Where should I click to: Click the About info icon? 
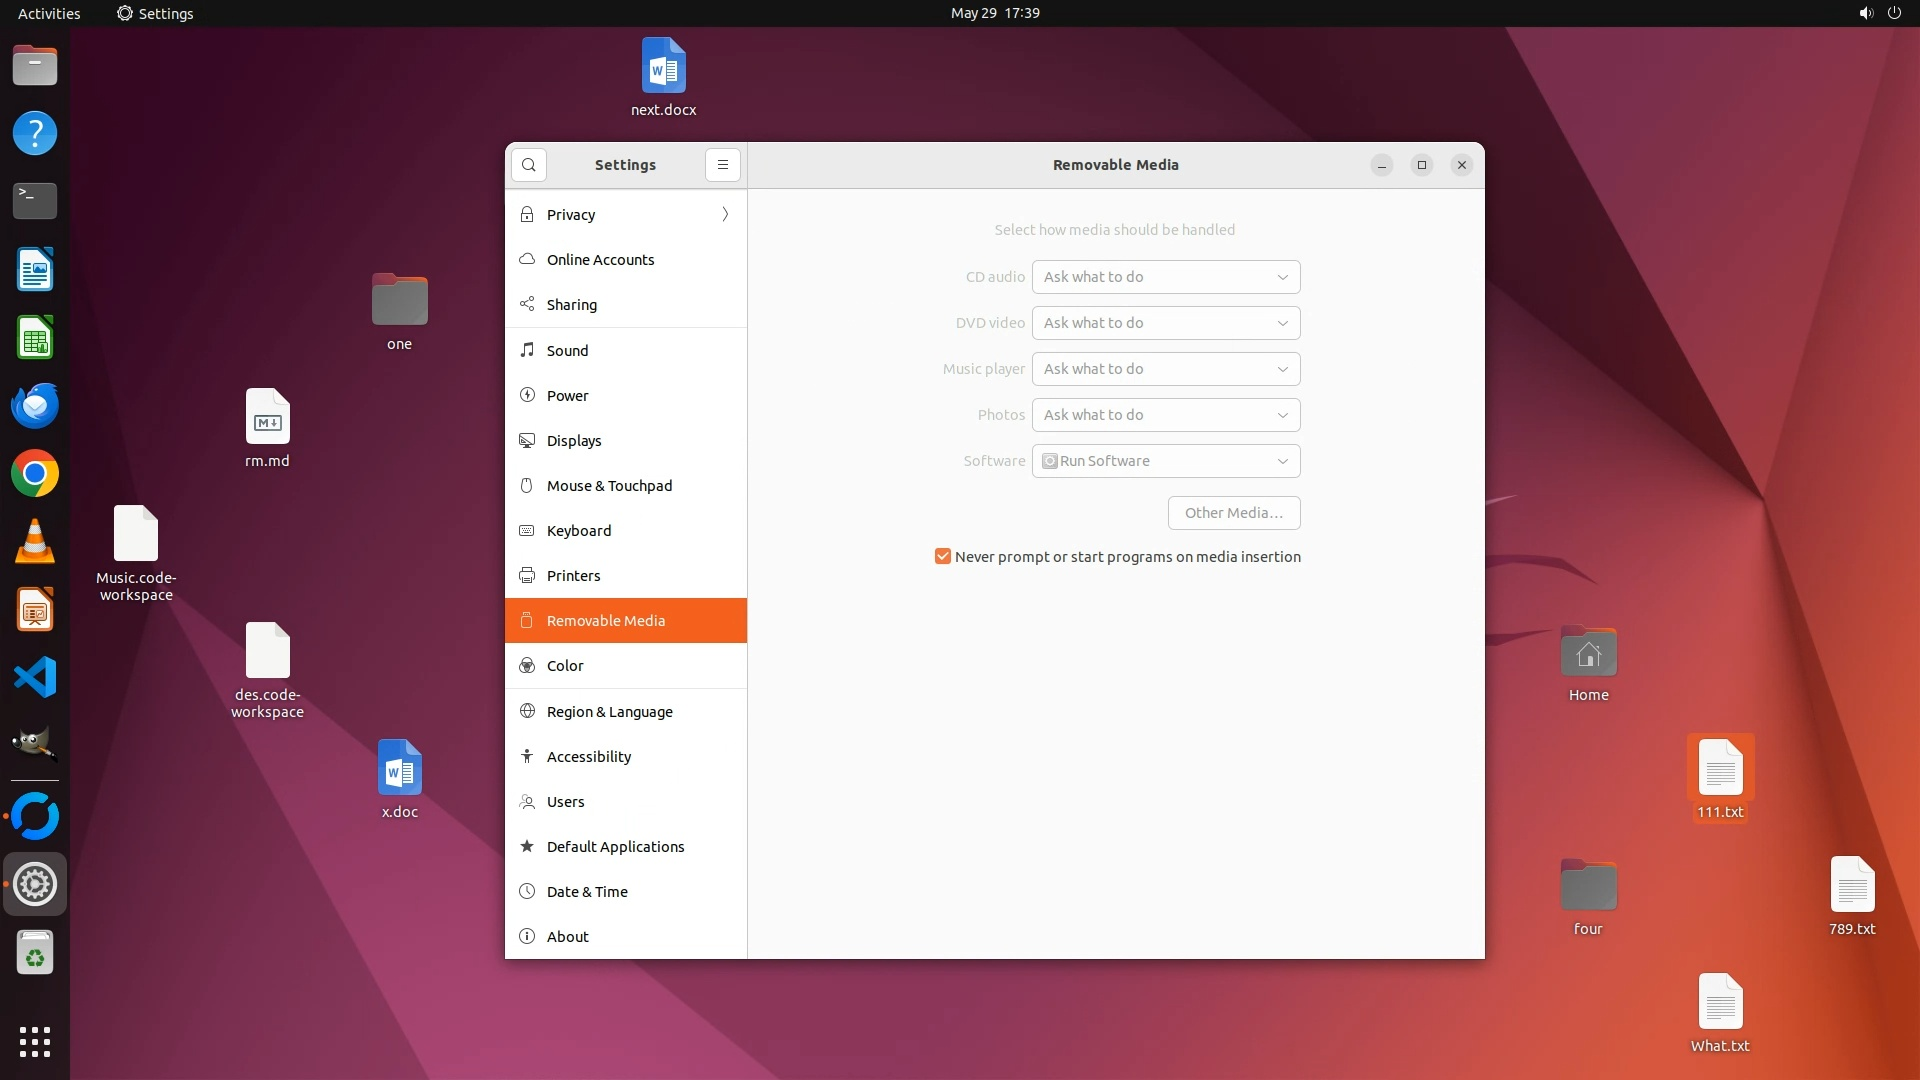(x=527, y=937)
